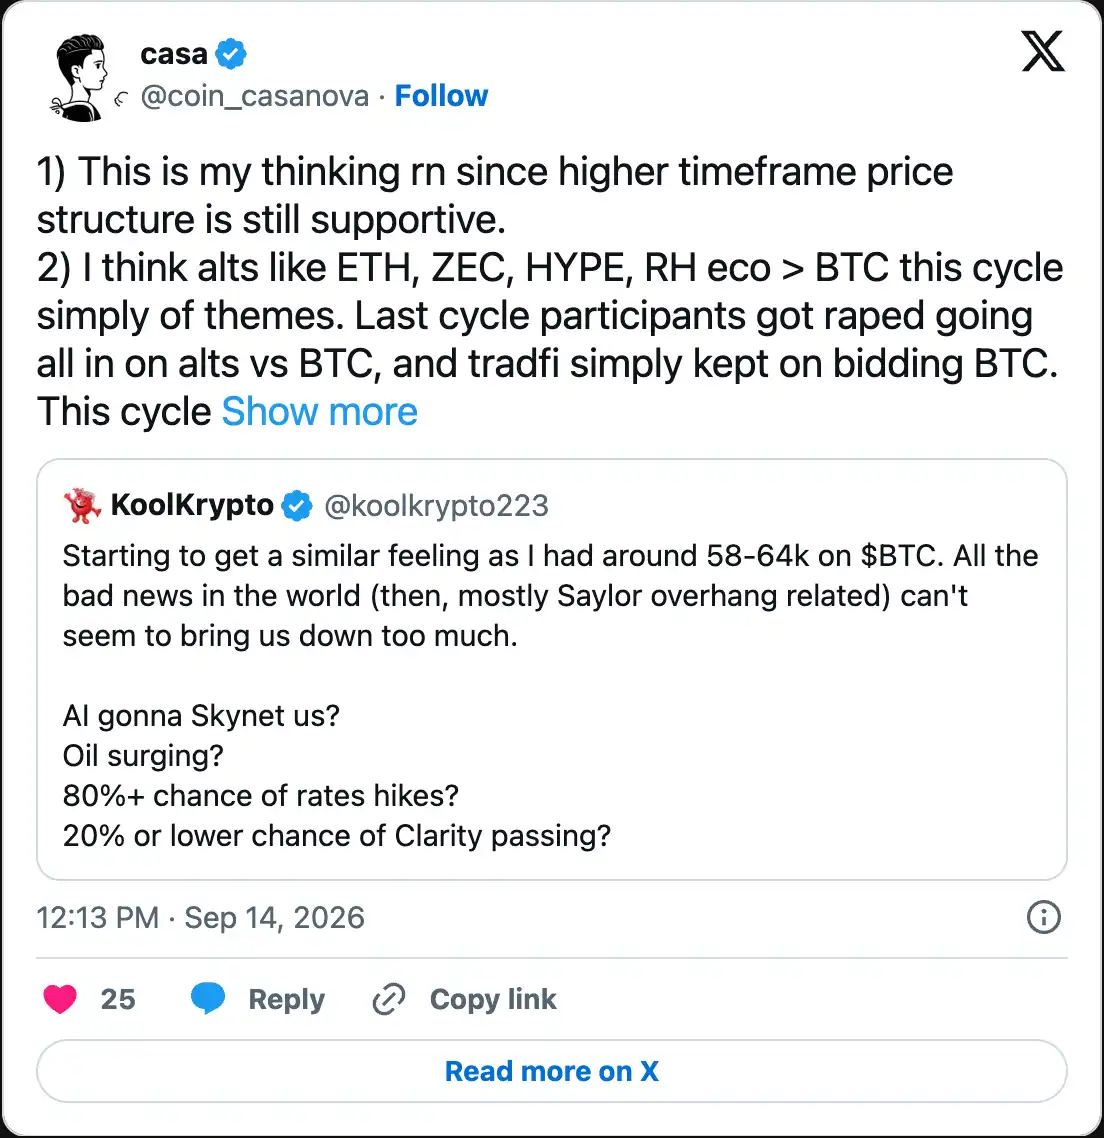Click the casa display name

(174, 54)
